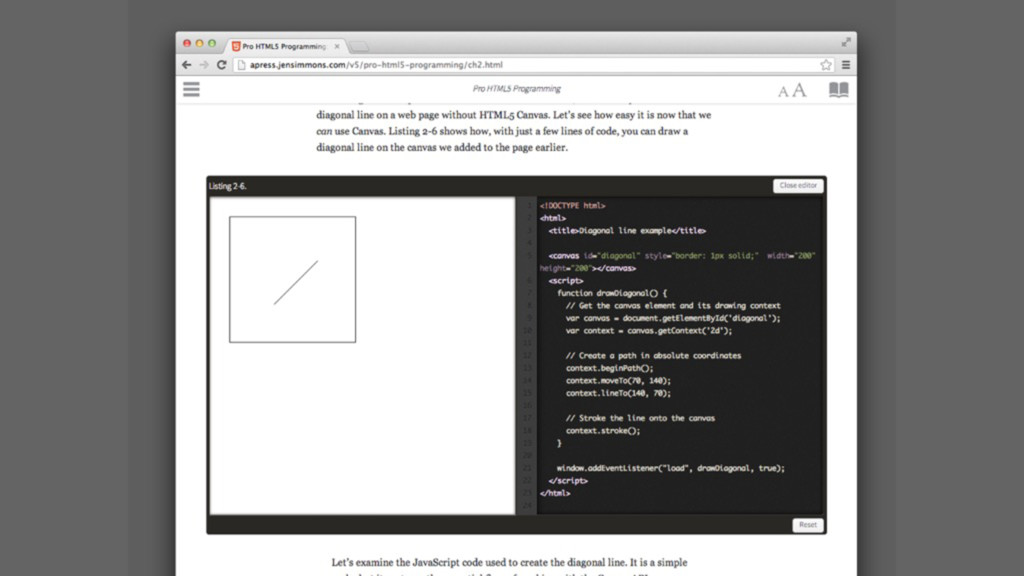Decrease text size with the small A
This screenshot has width=1024, height=576.
[x=783, y=92]
